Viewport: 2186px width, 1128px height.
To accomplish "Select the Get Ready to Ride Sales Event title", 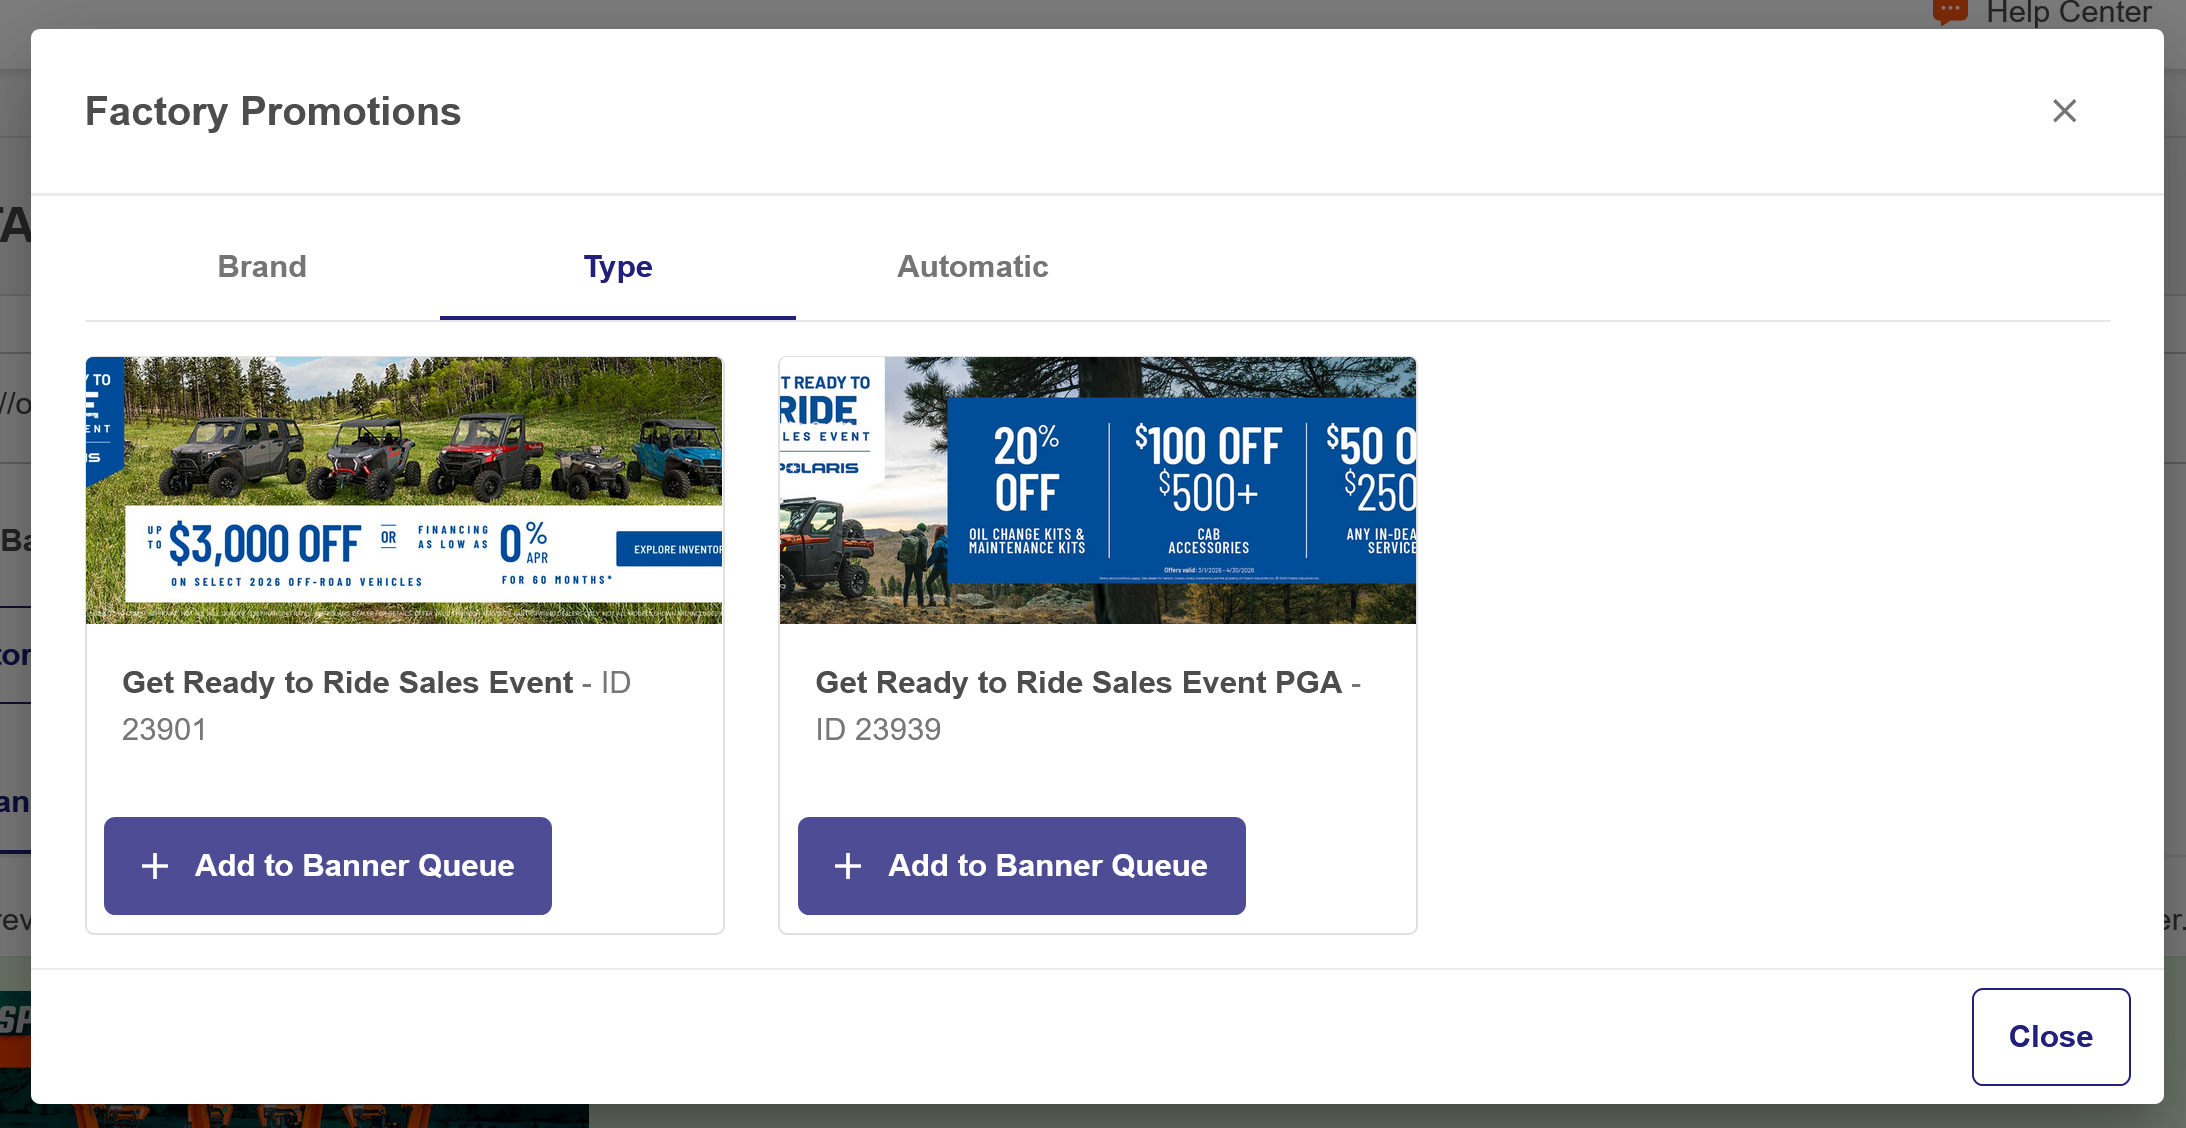I will (x=347, y=682).
